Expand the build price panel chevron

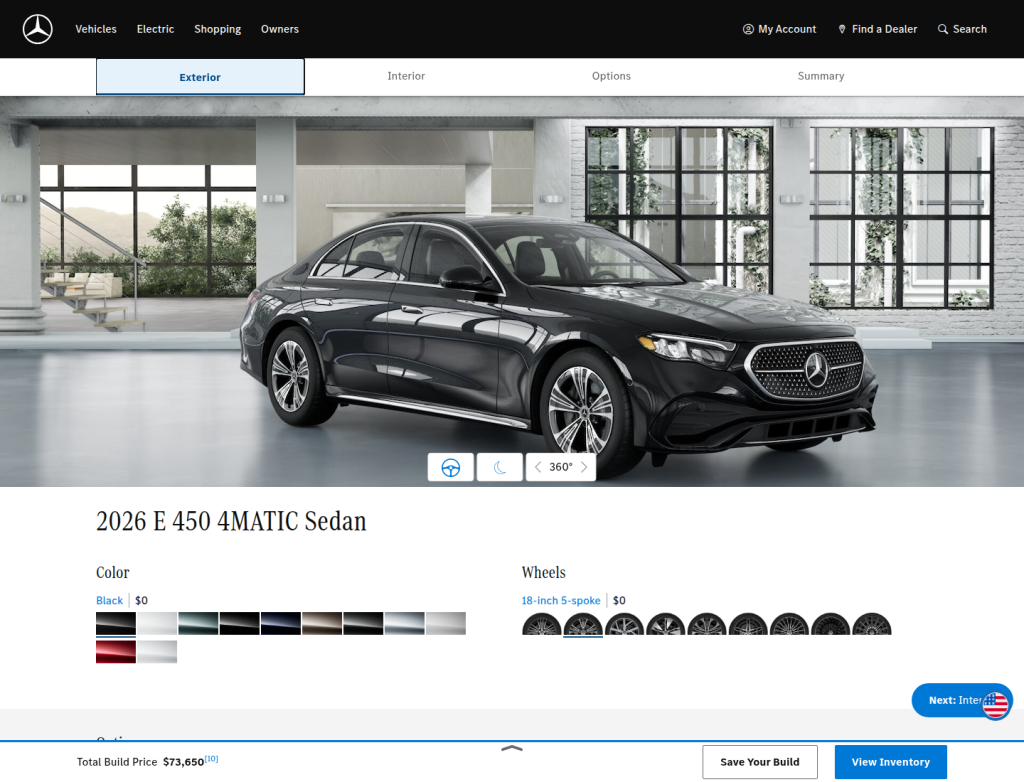pos(512,749)
